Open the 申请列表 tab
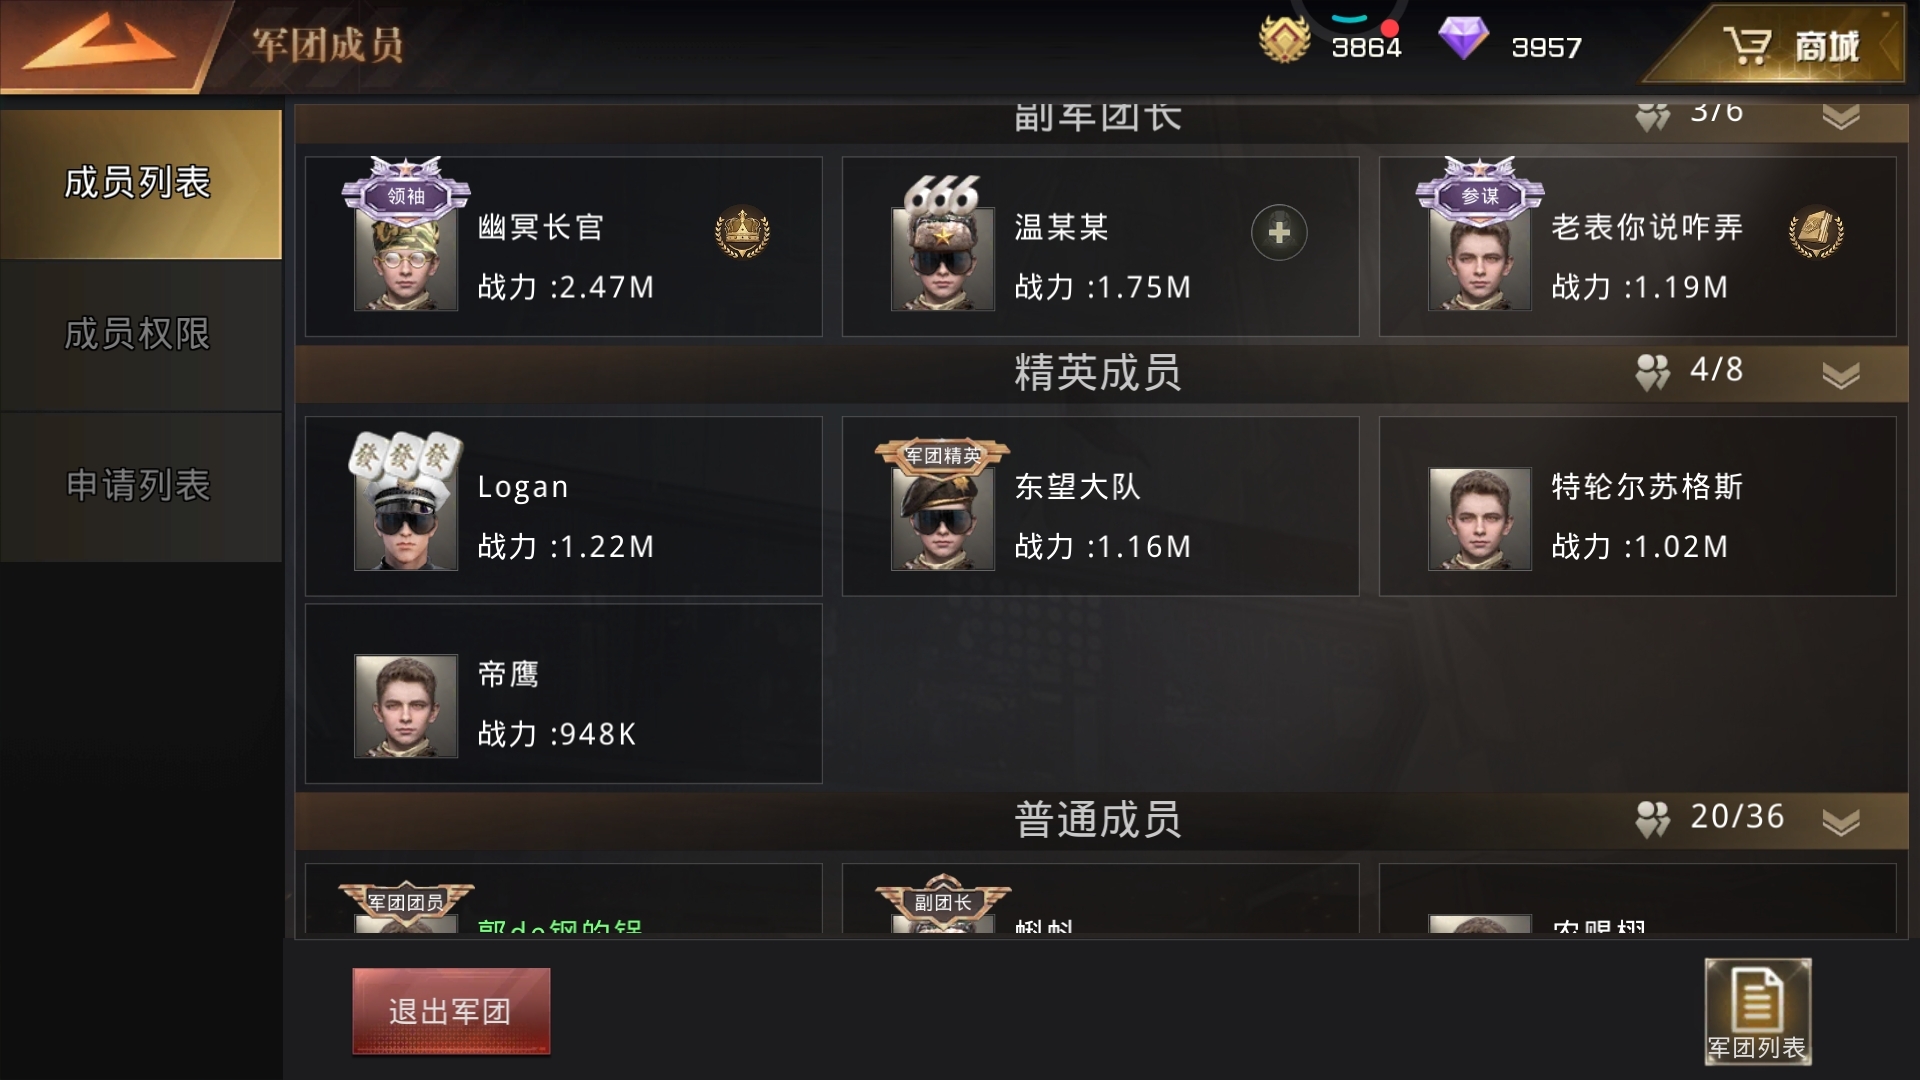1920x1080 pixels. (x=140, y=486)
